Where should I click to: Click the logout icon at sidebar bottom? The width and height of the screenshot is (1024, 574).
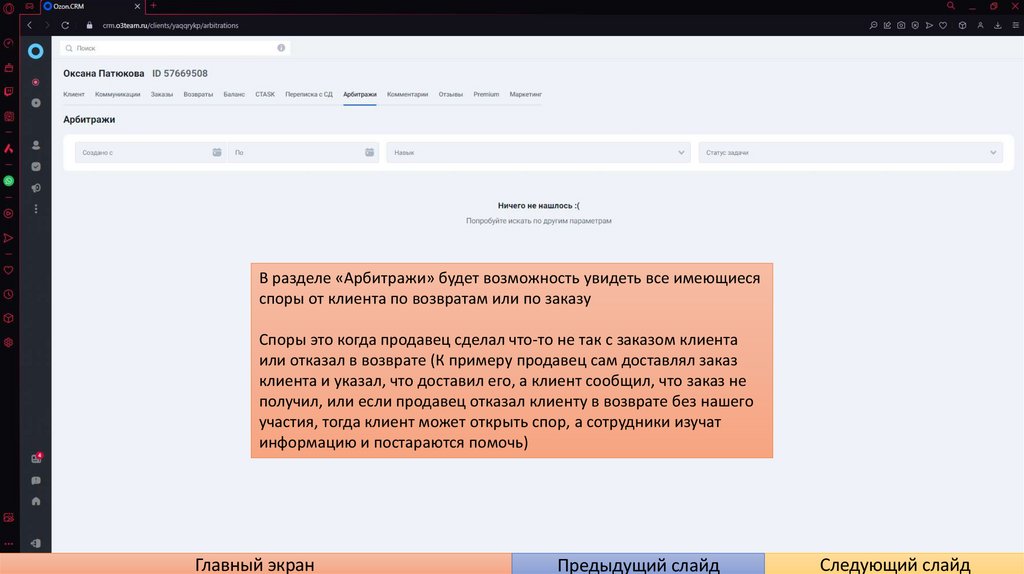(36, 543)
